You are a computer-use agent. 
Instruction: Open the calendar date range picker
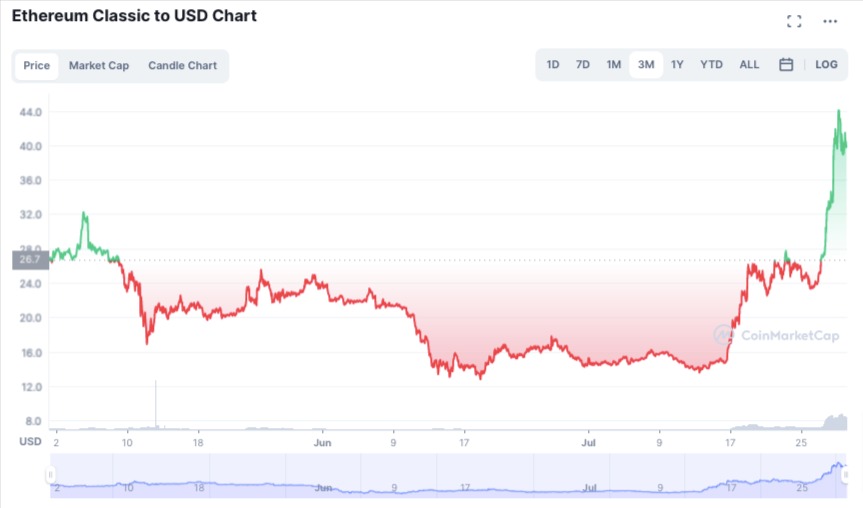(786, 65)
